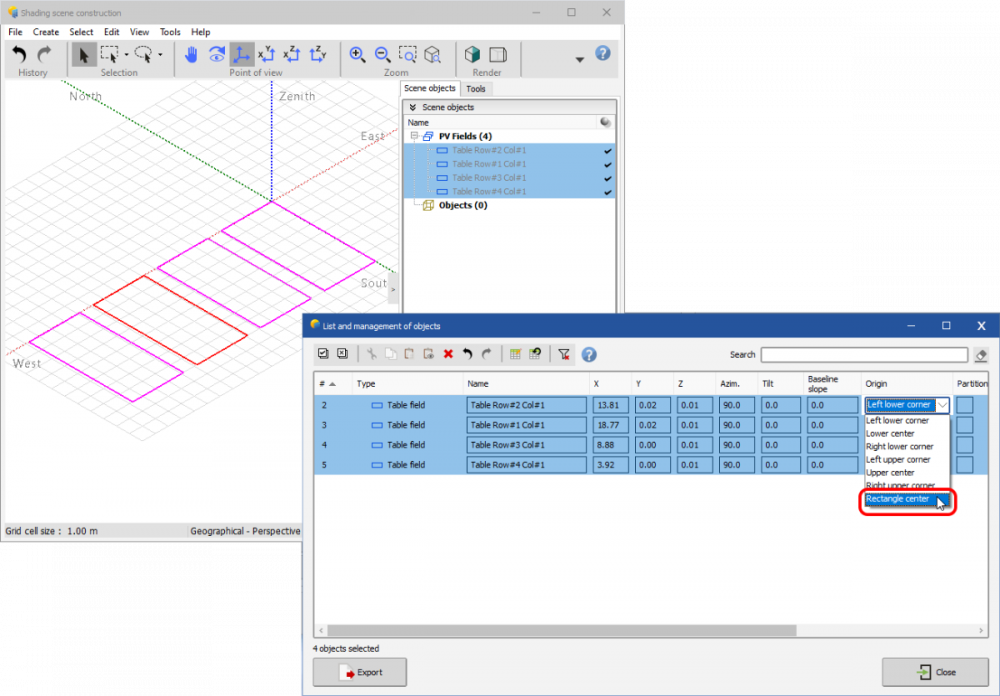The width and height of the screenshot is (1000, 696).
Task: Switch to the Tools tab
Action: [476, 89]
